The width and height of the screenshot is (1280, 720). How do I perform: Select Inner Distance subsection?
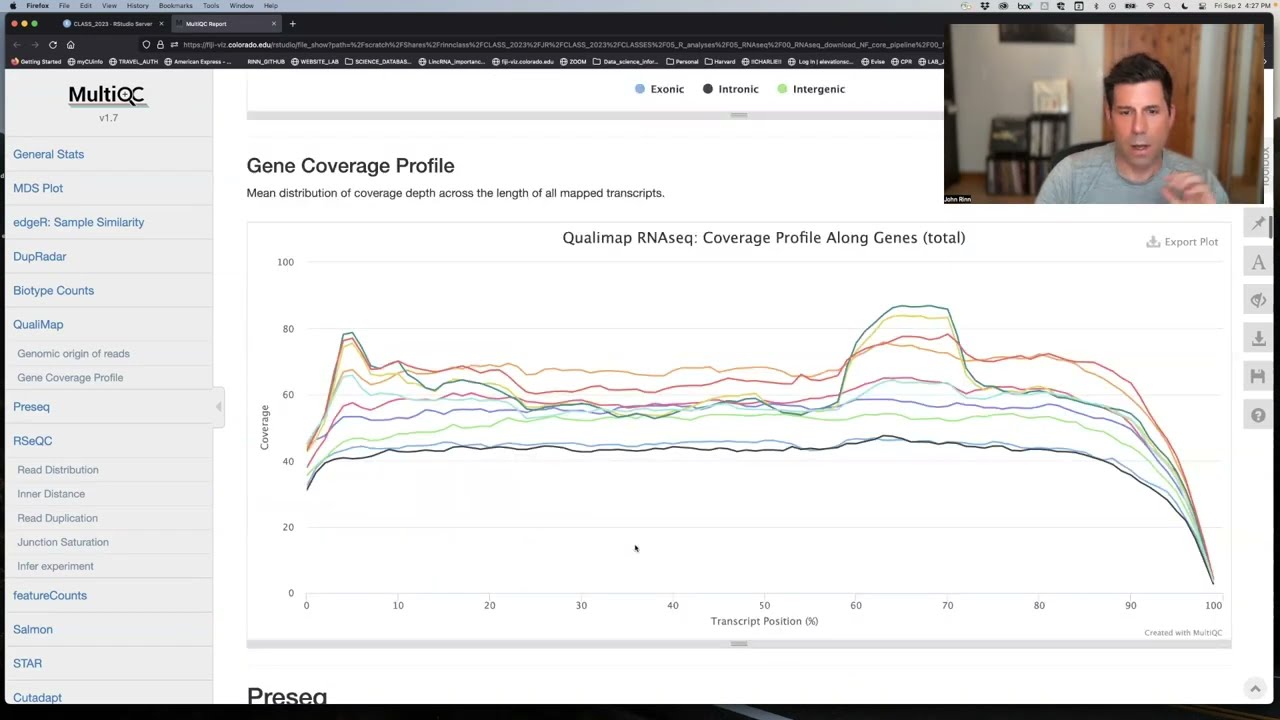pyautogui.click(x=51, y=493)
